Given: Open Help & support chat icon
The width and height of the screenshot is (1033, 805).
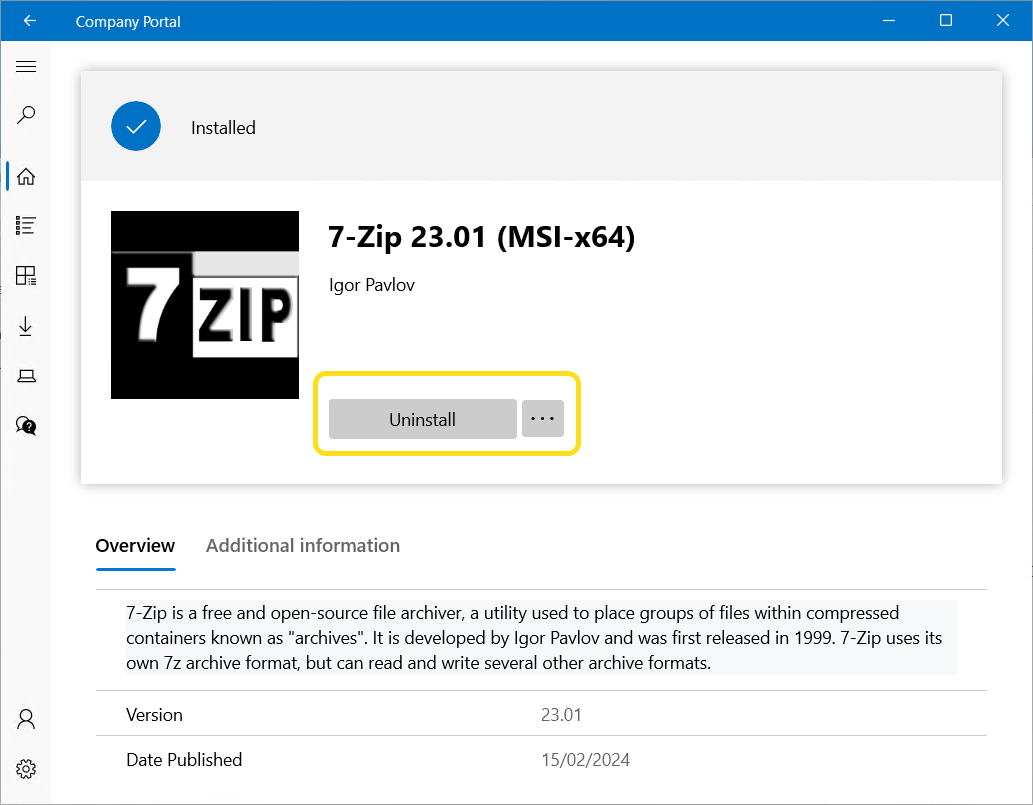Looking at the screenshot, I should coord(26,426).
